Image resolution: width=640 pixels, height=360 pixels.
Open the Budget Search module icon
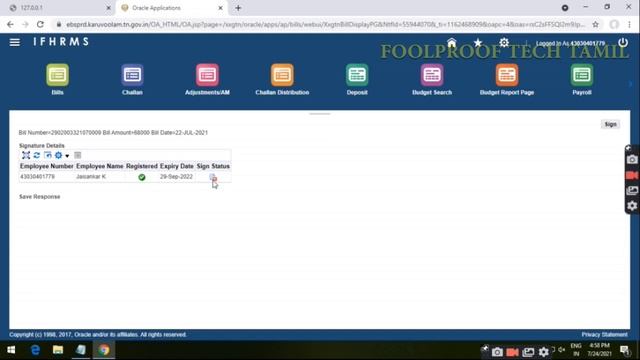[432, 75]
